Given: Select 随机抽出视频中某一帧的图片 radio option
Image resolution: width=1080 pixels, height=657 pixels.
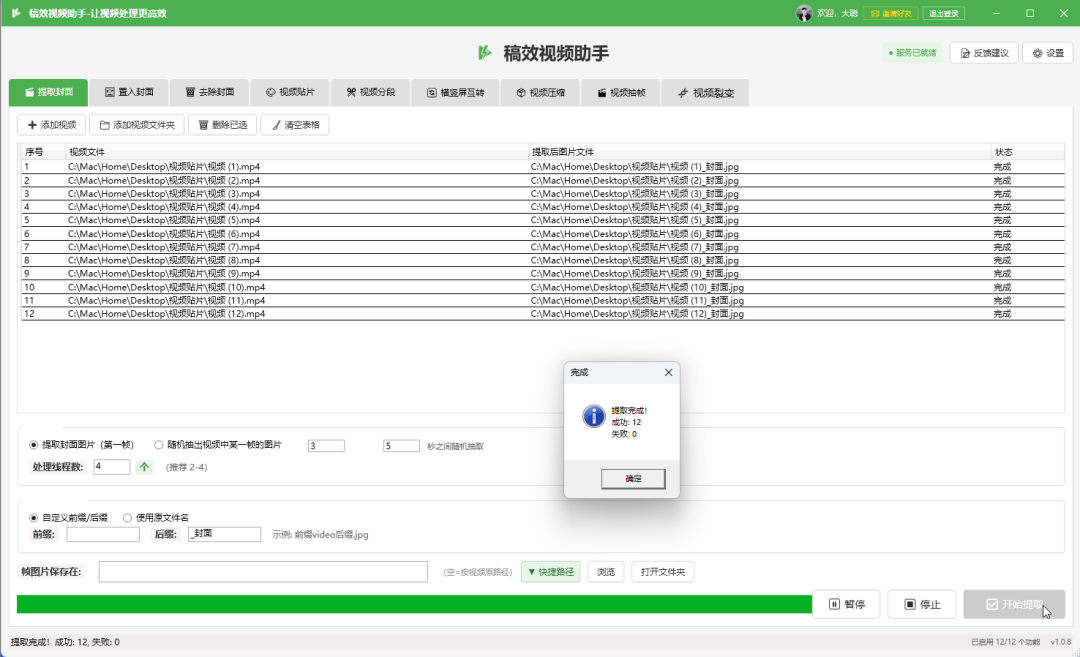Looking at the screenshot, I should click(x=158, y=445).
